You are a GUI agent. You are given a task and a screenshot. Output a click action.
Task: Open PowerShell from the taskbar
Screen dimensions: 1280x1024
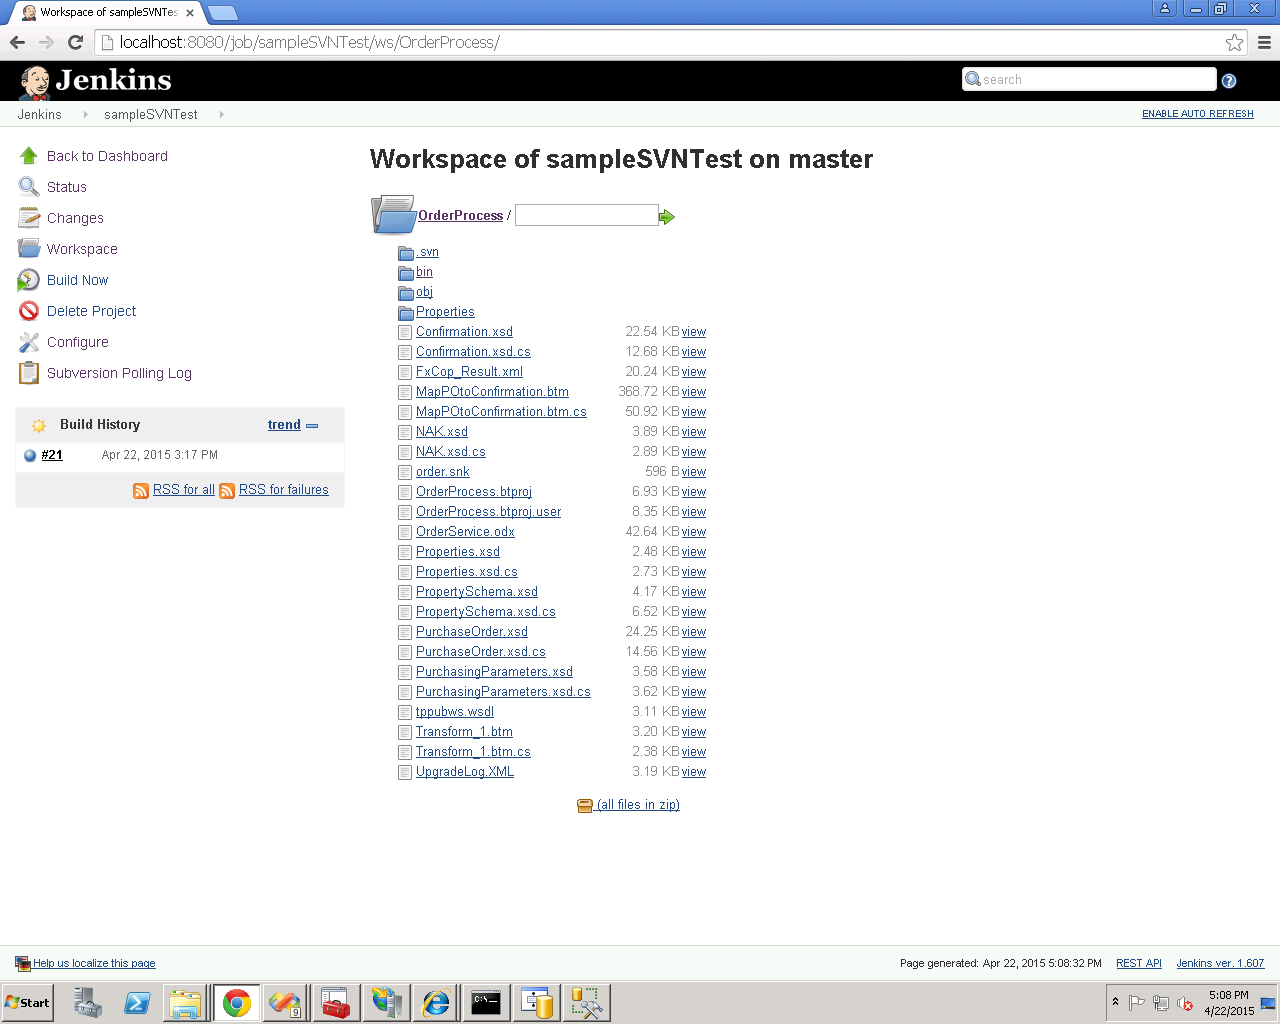tap(137, 1003)
